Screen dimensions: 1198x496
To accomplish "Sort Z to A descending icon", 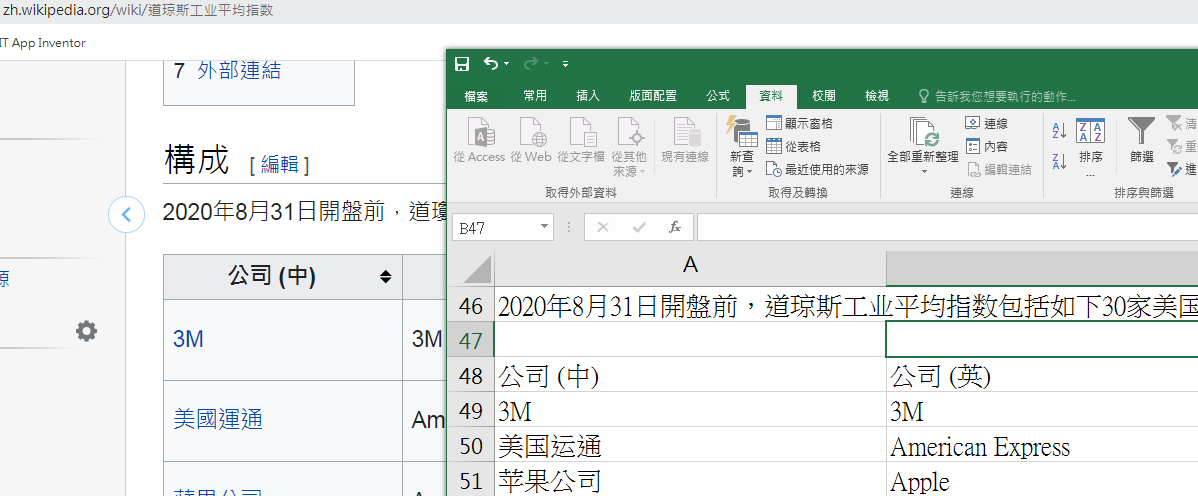I will (x=1060, y=161).
